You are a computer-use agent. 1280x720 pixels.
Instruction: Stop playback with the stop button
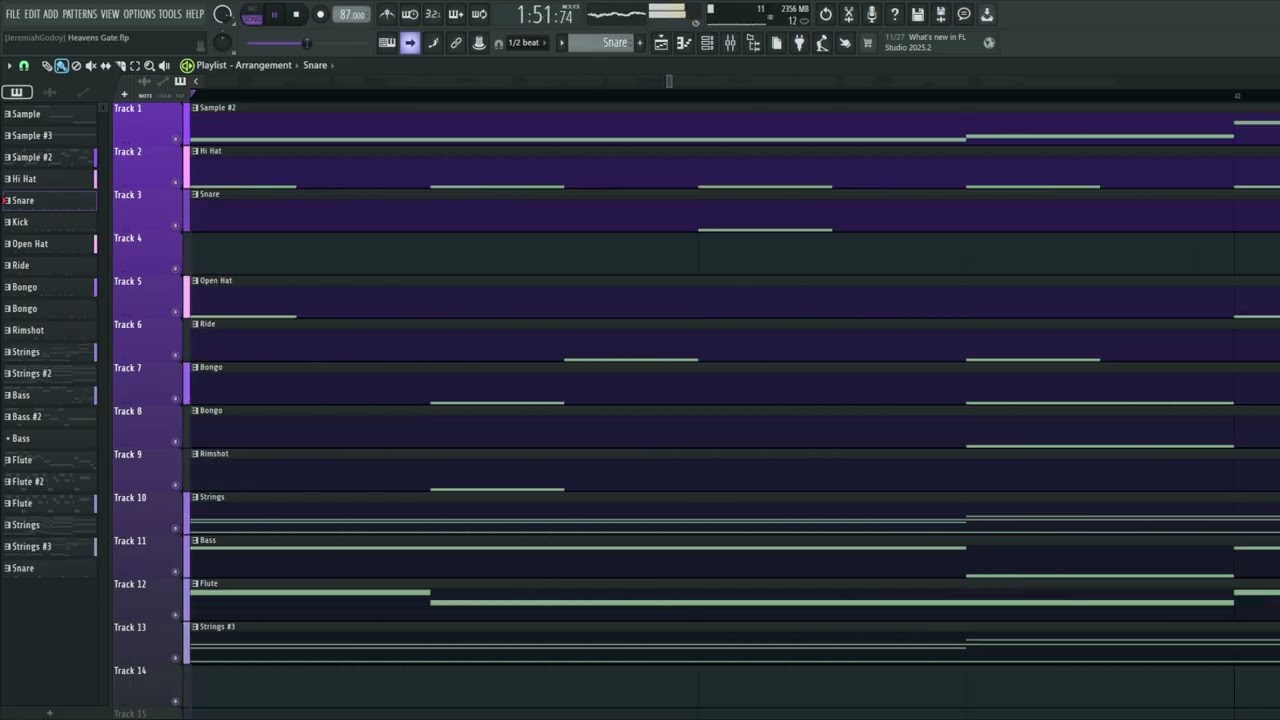pyautogui.click(x=296, y=14)
